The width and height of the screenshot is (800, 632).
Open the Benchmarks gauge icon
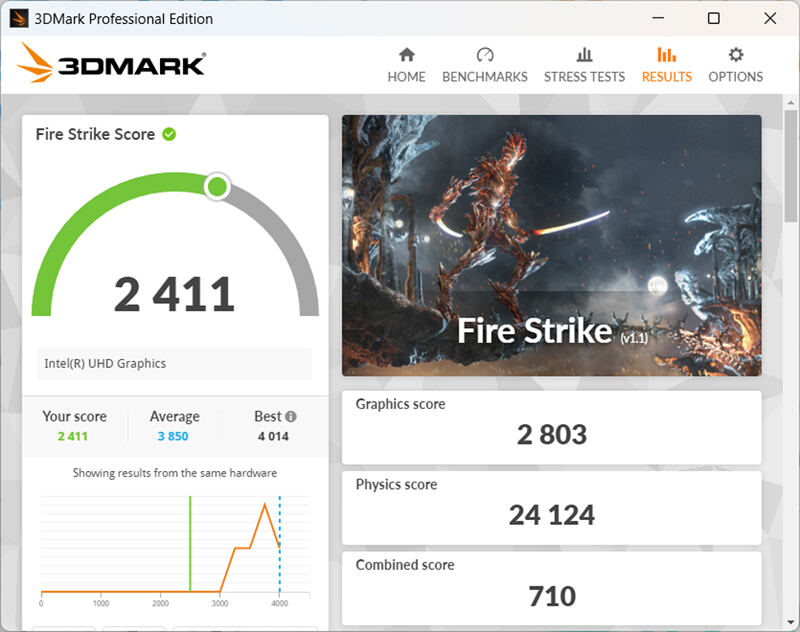pyautogui.click(x=485, y=55)
